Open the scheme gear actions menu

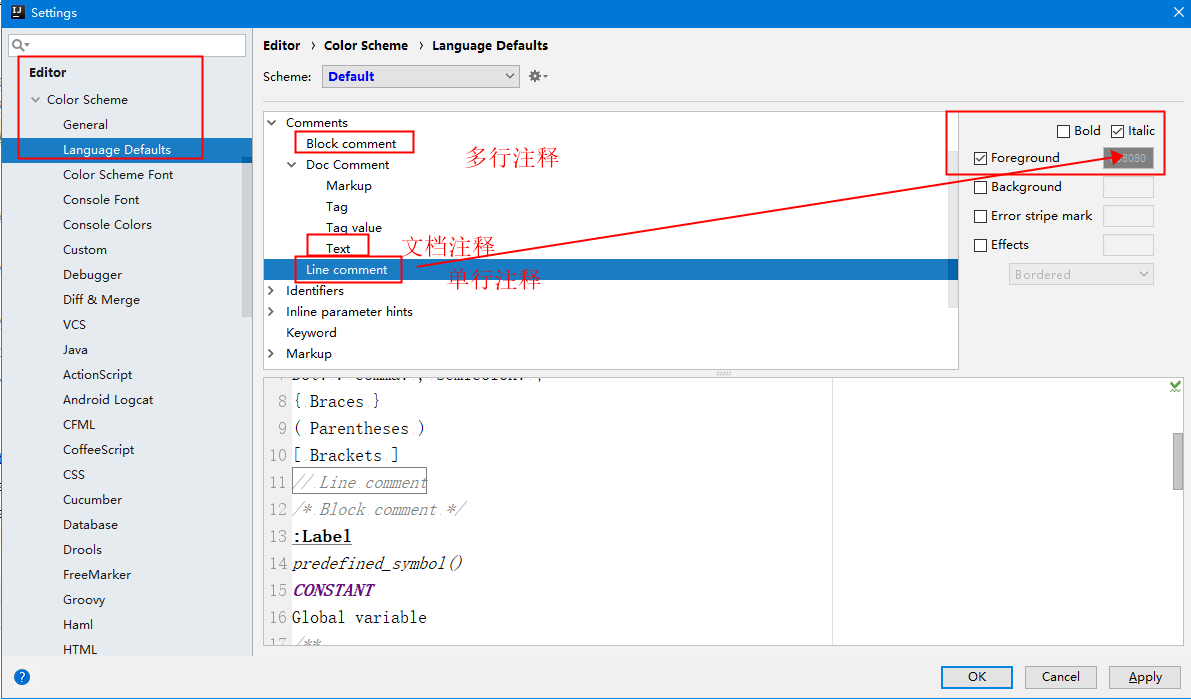[538, 76]
